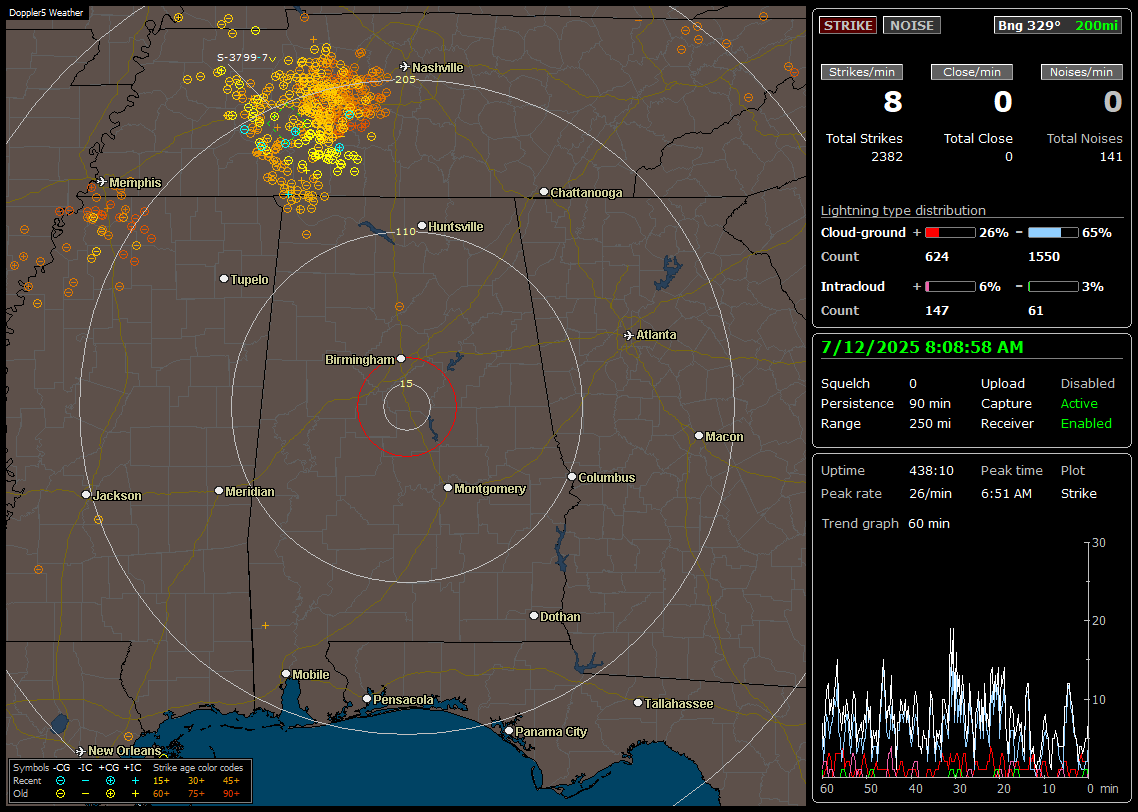Image resolution: width=1138 pixels, height=812 pixels.
Task: Click the Upload status Disabled
Action: tap(1087, 384)
